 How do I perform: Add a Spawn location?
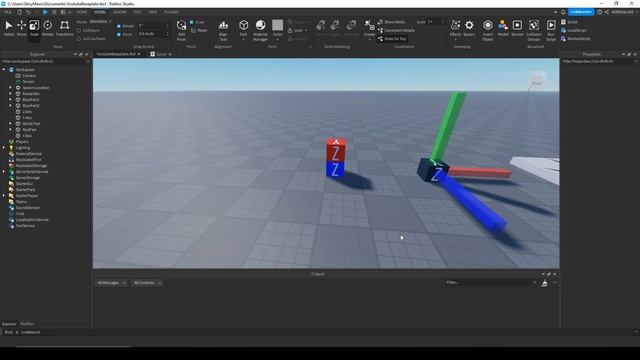469,28
